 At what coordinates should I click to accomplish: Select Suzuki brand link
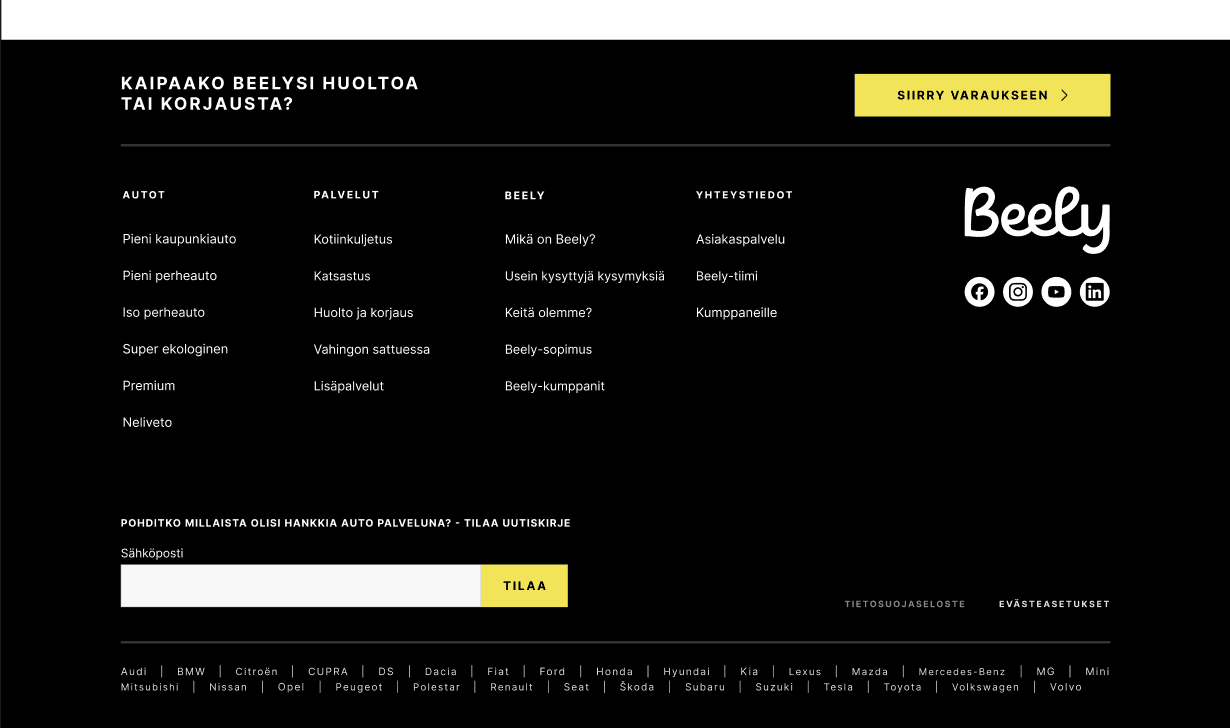(x=774, y=687)
